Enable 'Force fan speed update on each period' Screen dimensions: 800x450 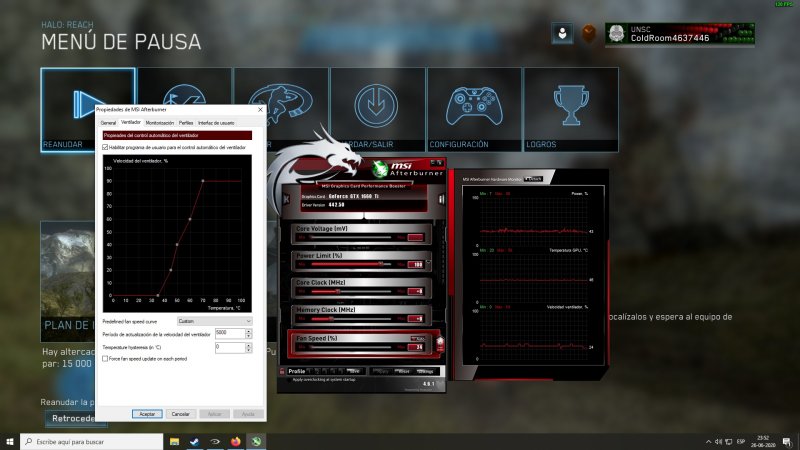click(x=105, y=359)
